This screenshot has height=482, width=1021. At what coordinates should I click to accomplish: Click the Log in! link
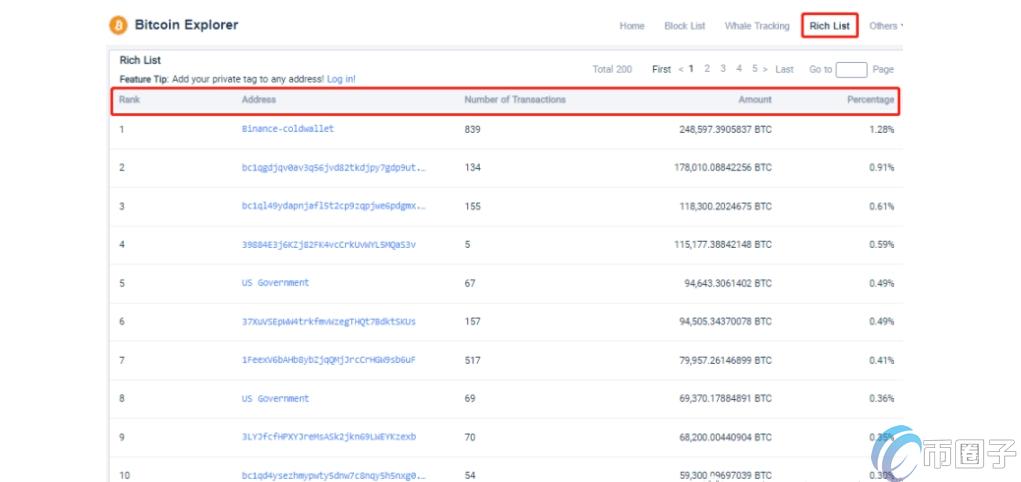tap(341, 79)
